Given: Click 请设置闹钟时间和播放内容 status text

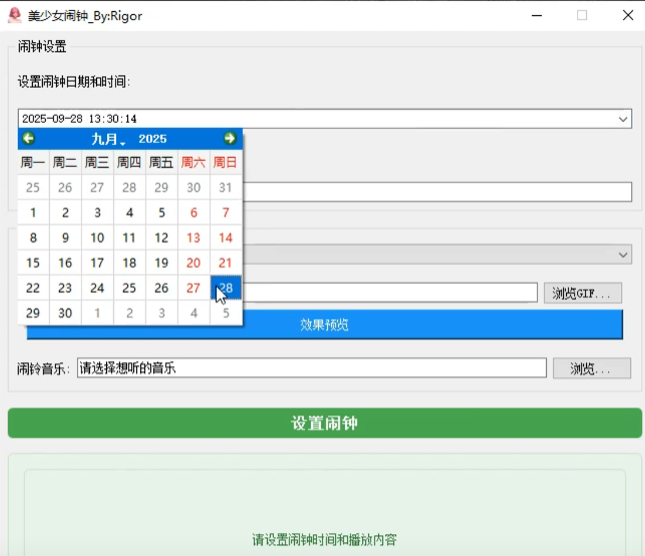Looking at the screenshot, I should 325,539.
